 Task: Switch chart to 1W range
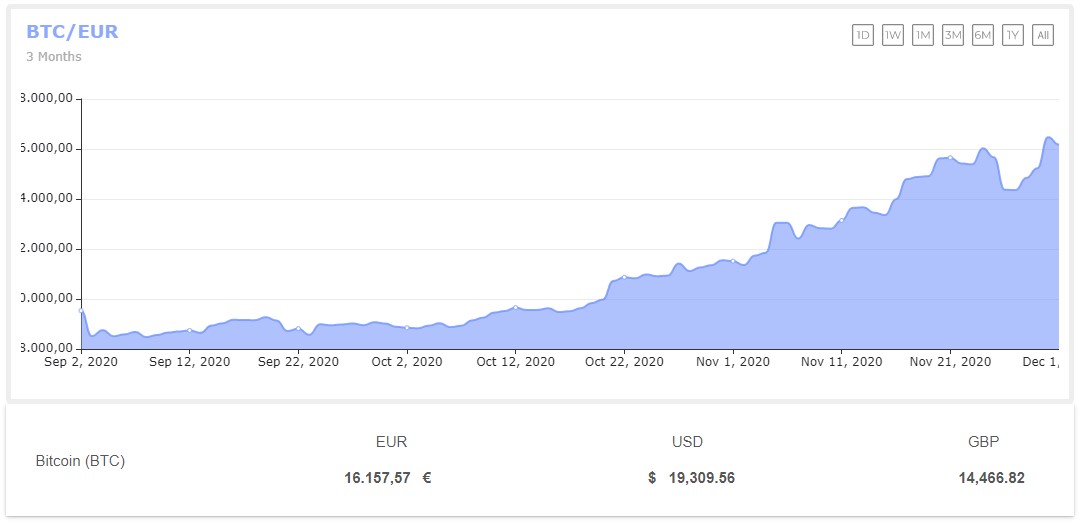click(893, 35)
